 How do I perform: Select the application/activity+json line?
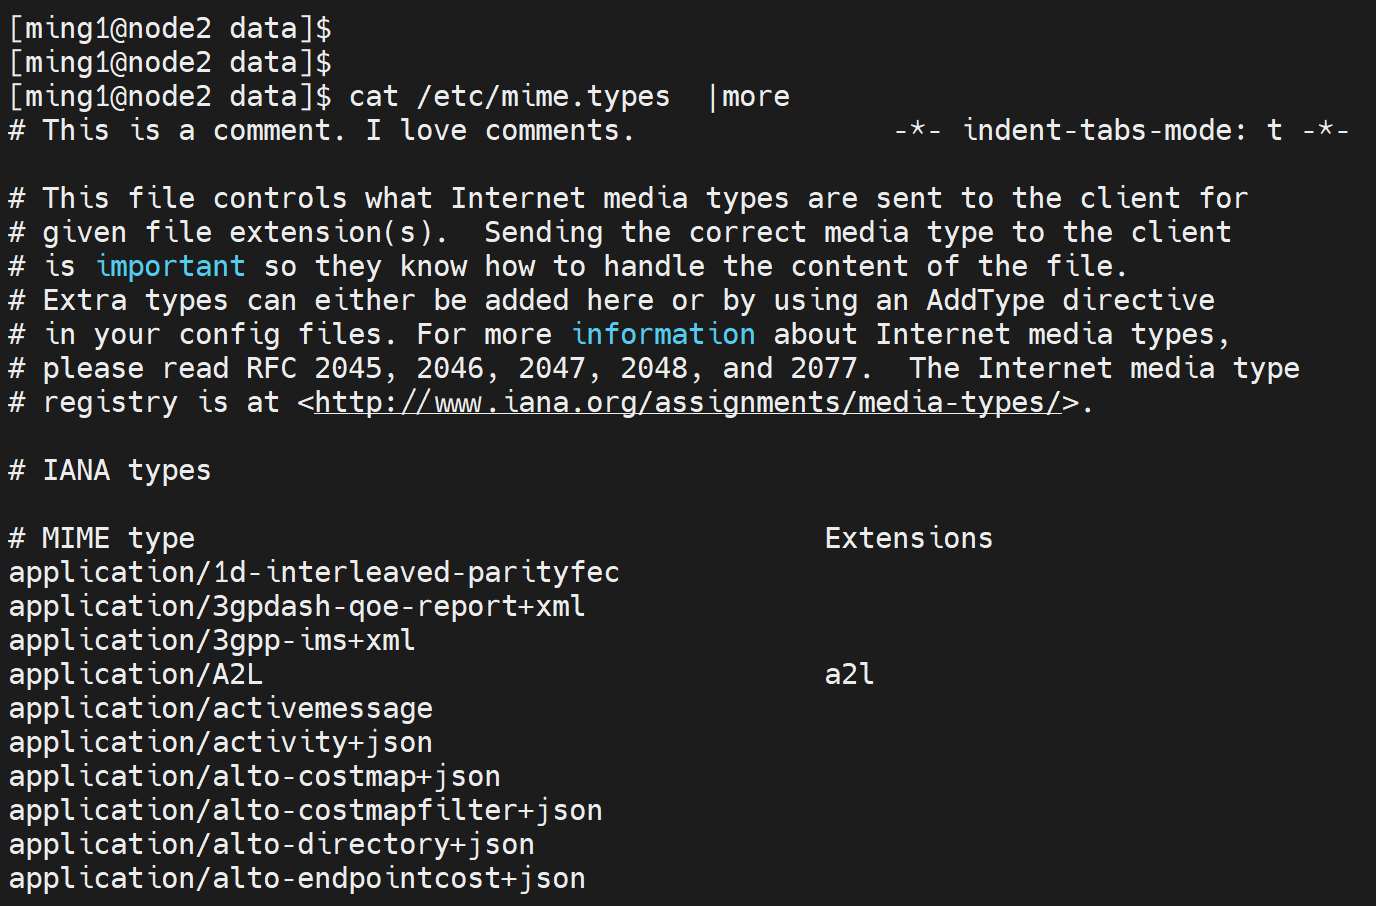click(221, 742)
